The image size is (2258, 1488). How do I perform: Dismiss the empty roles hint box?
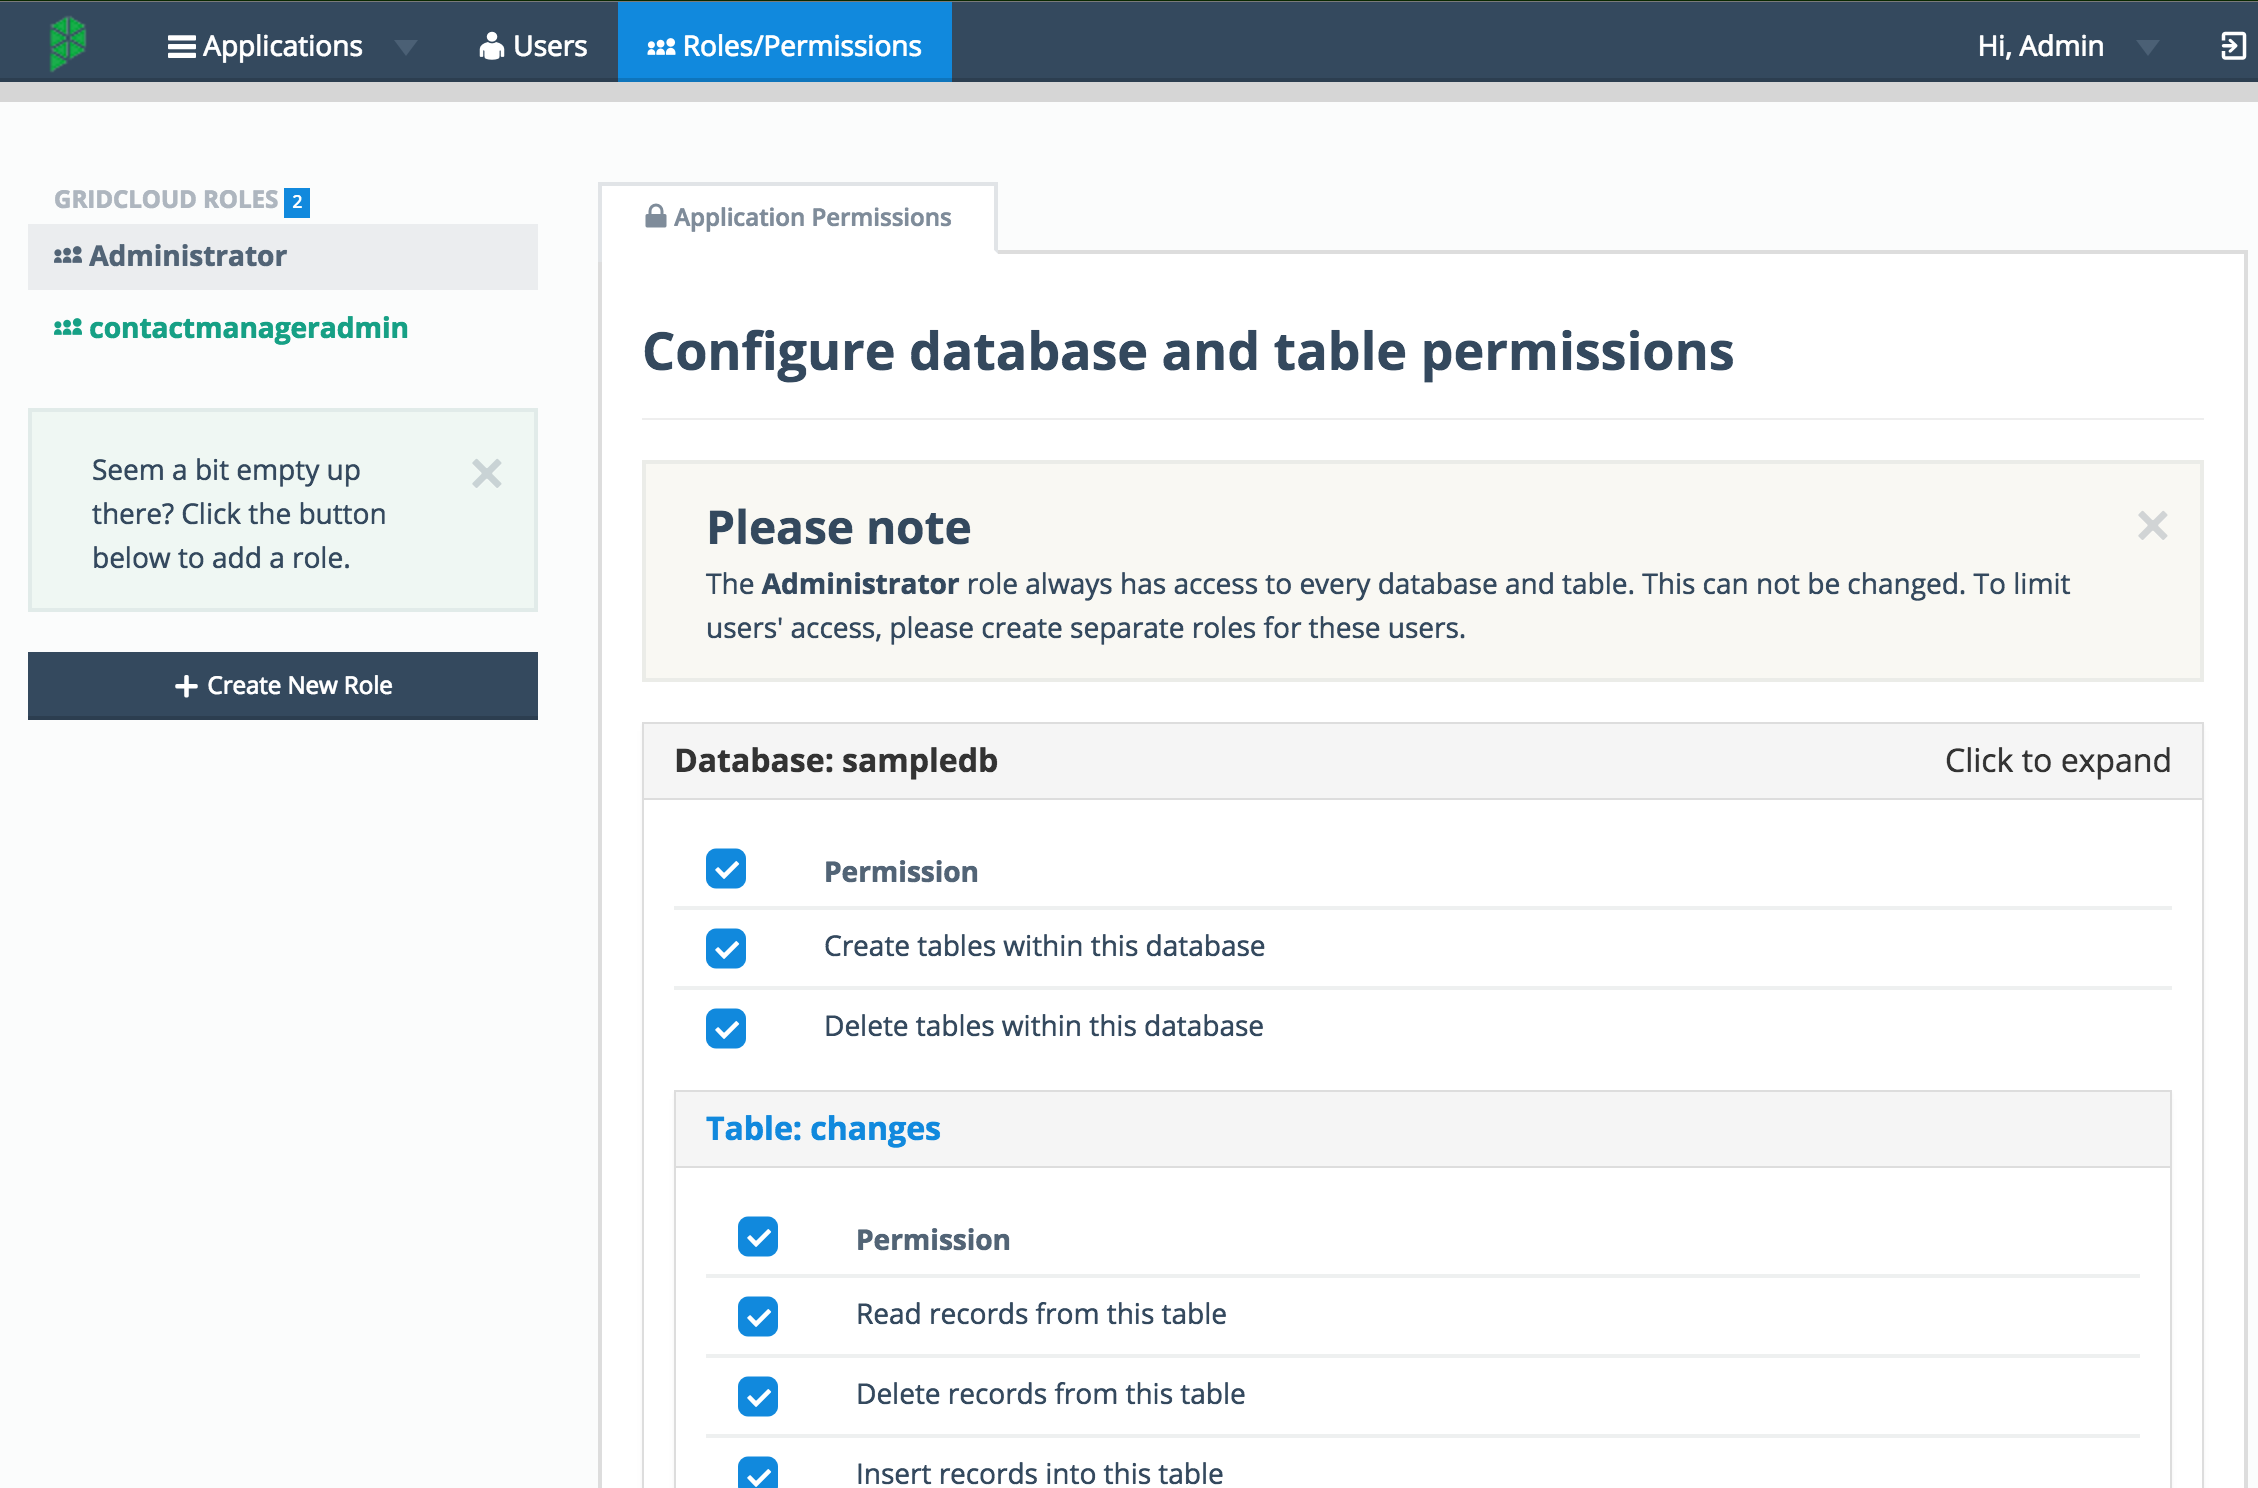(x=486, y=473)
